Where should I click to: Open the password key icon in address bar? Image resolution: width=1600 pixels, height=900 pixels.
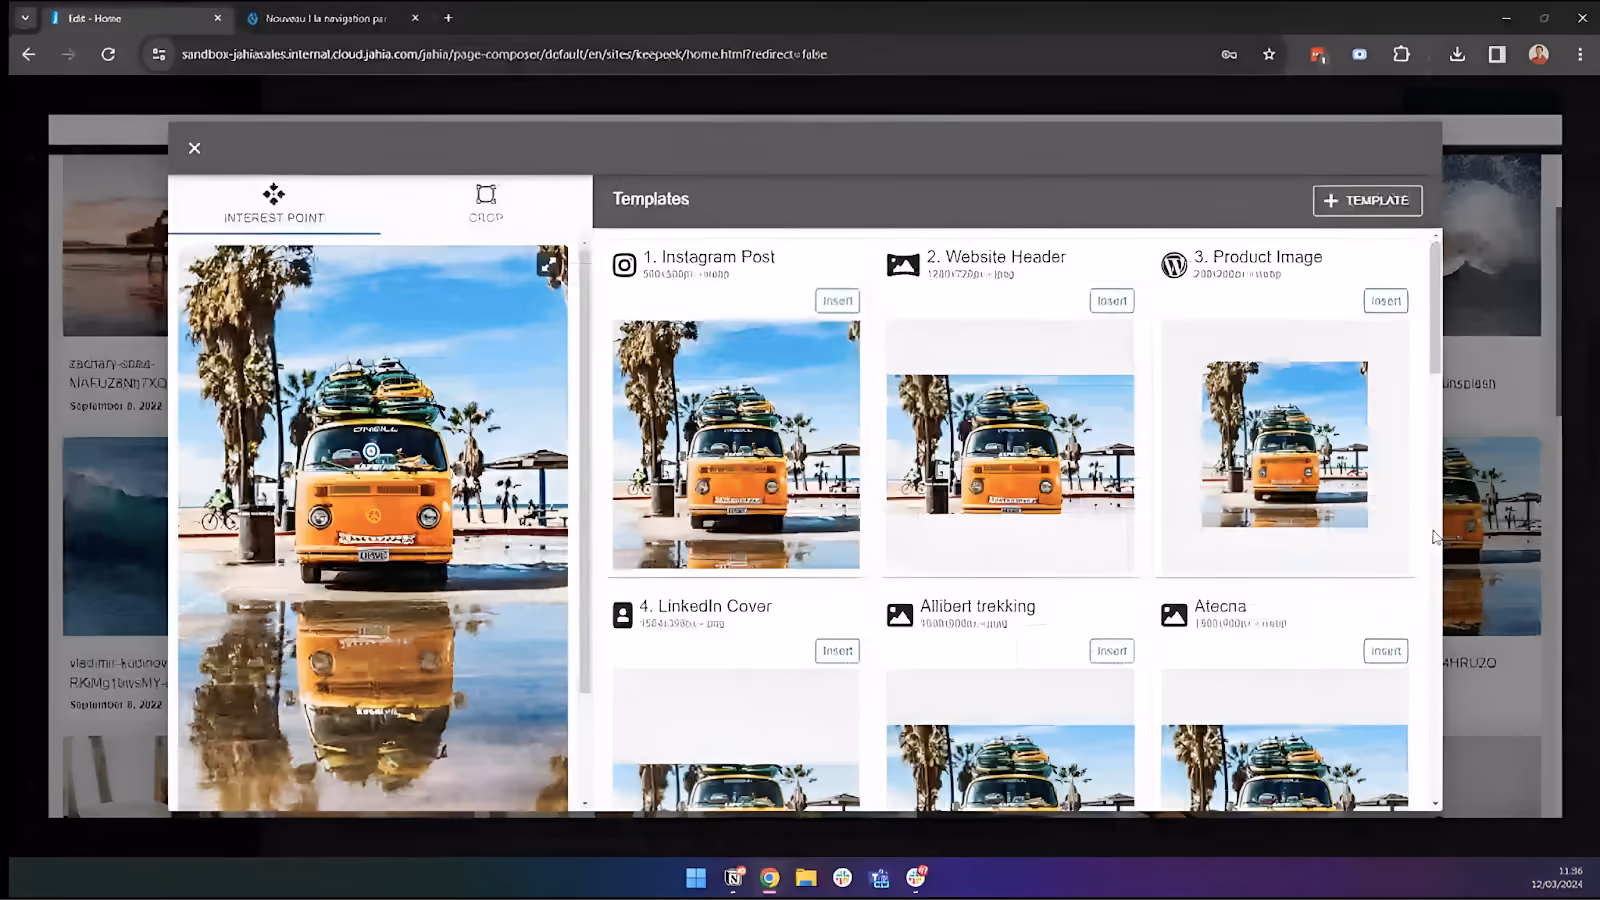click(x=1229, y=54)
